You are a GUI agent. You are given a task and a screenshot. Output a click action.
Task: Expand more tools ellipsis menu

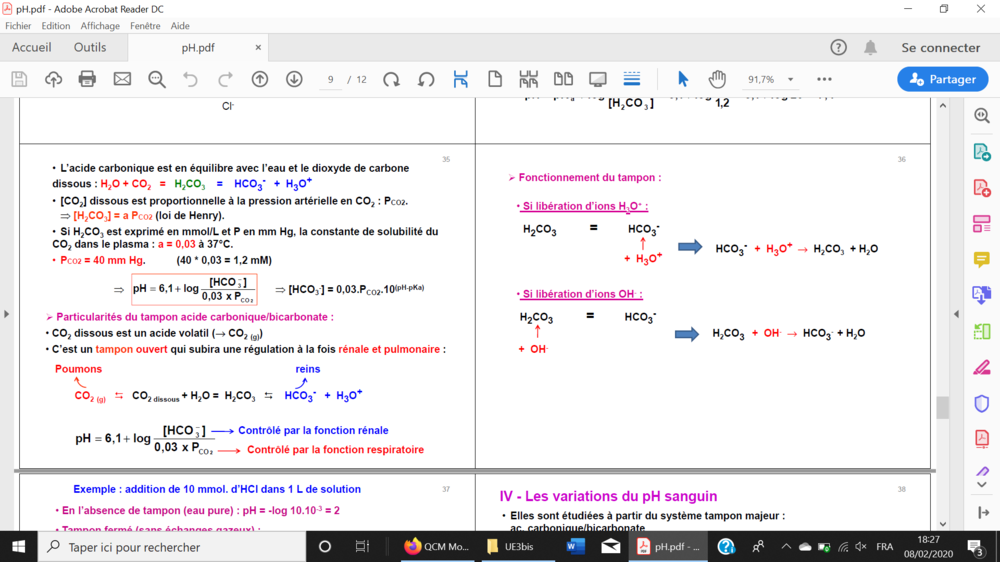click(x=824, y=79)
